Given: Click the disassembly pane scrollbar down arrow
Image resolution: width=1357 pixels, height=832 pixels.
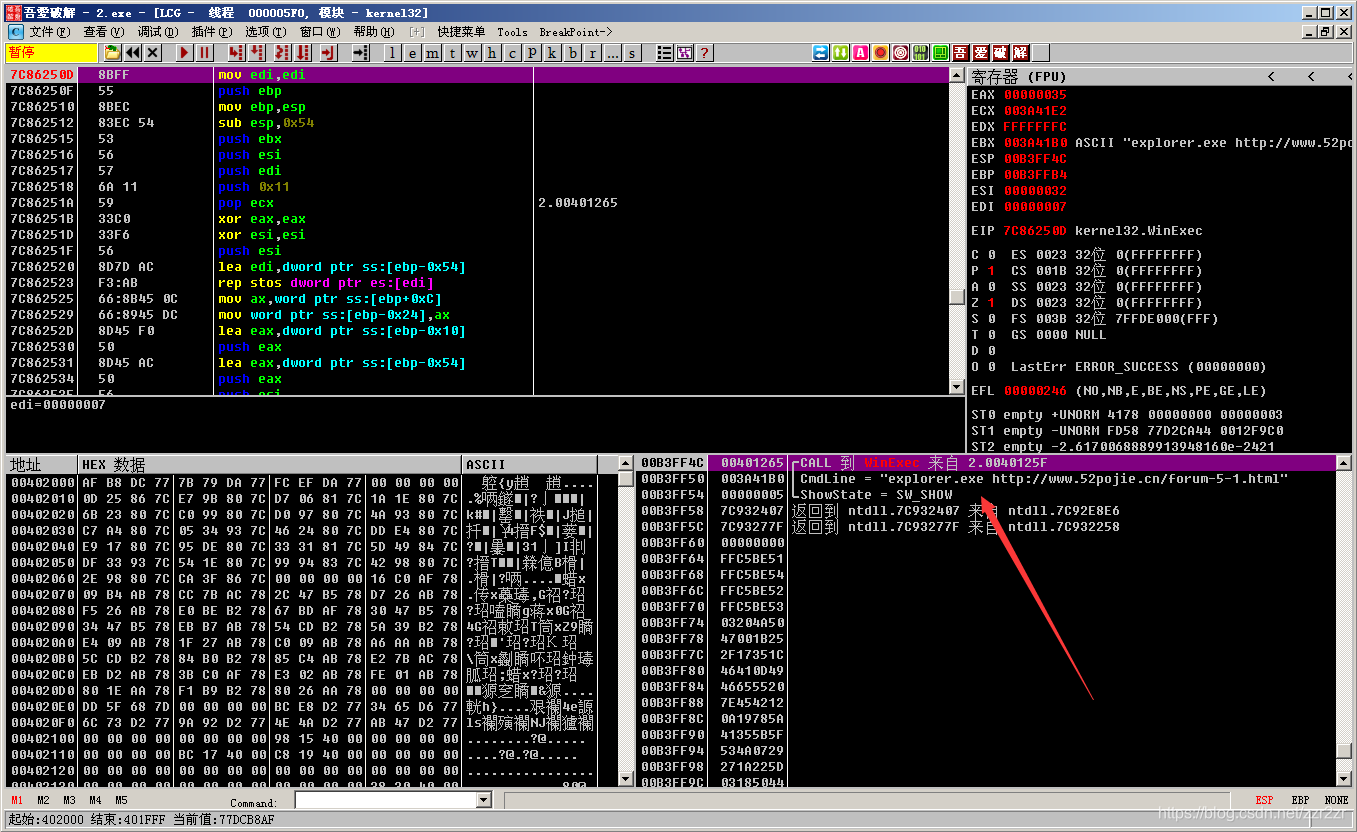Looking at the screenshot, I should point(956,387).
